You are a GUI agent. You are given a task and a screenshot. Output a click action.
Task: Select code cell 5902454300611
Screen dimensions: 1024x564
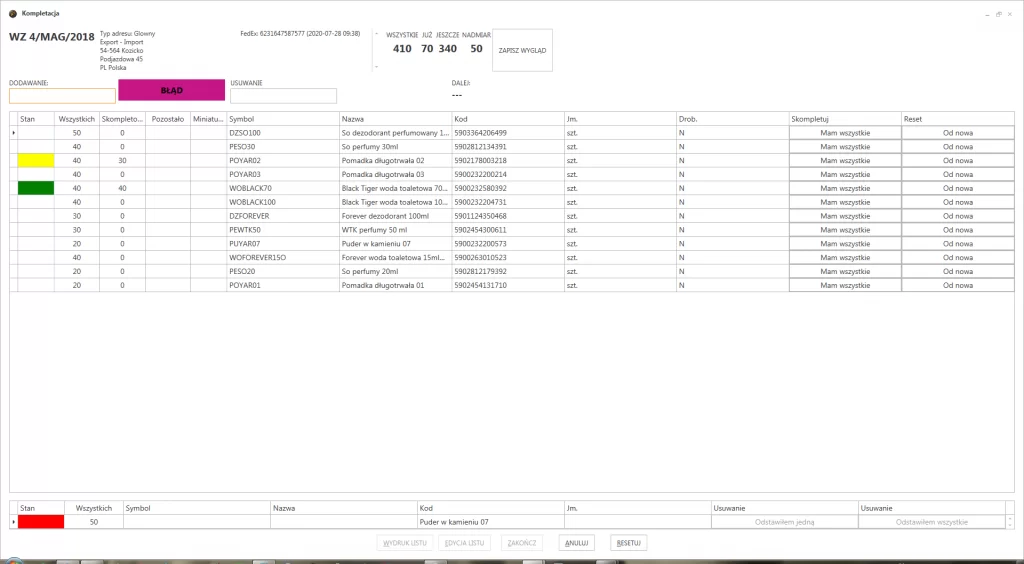pyautogui.click(x=508, y=230)
